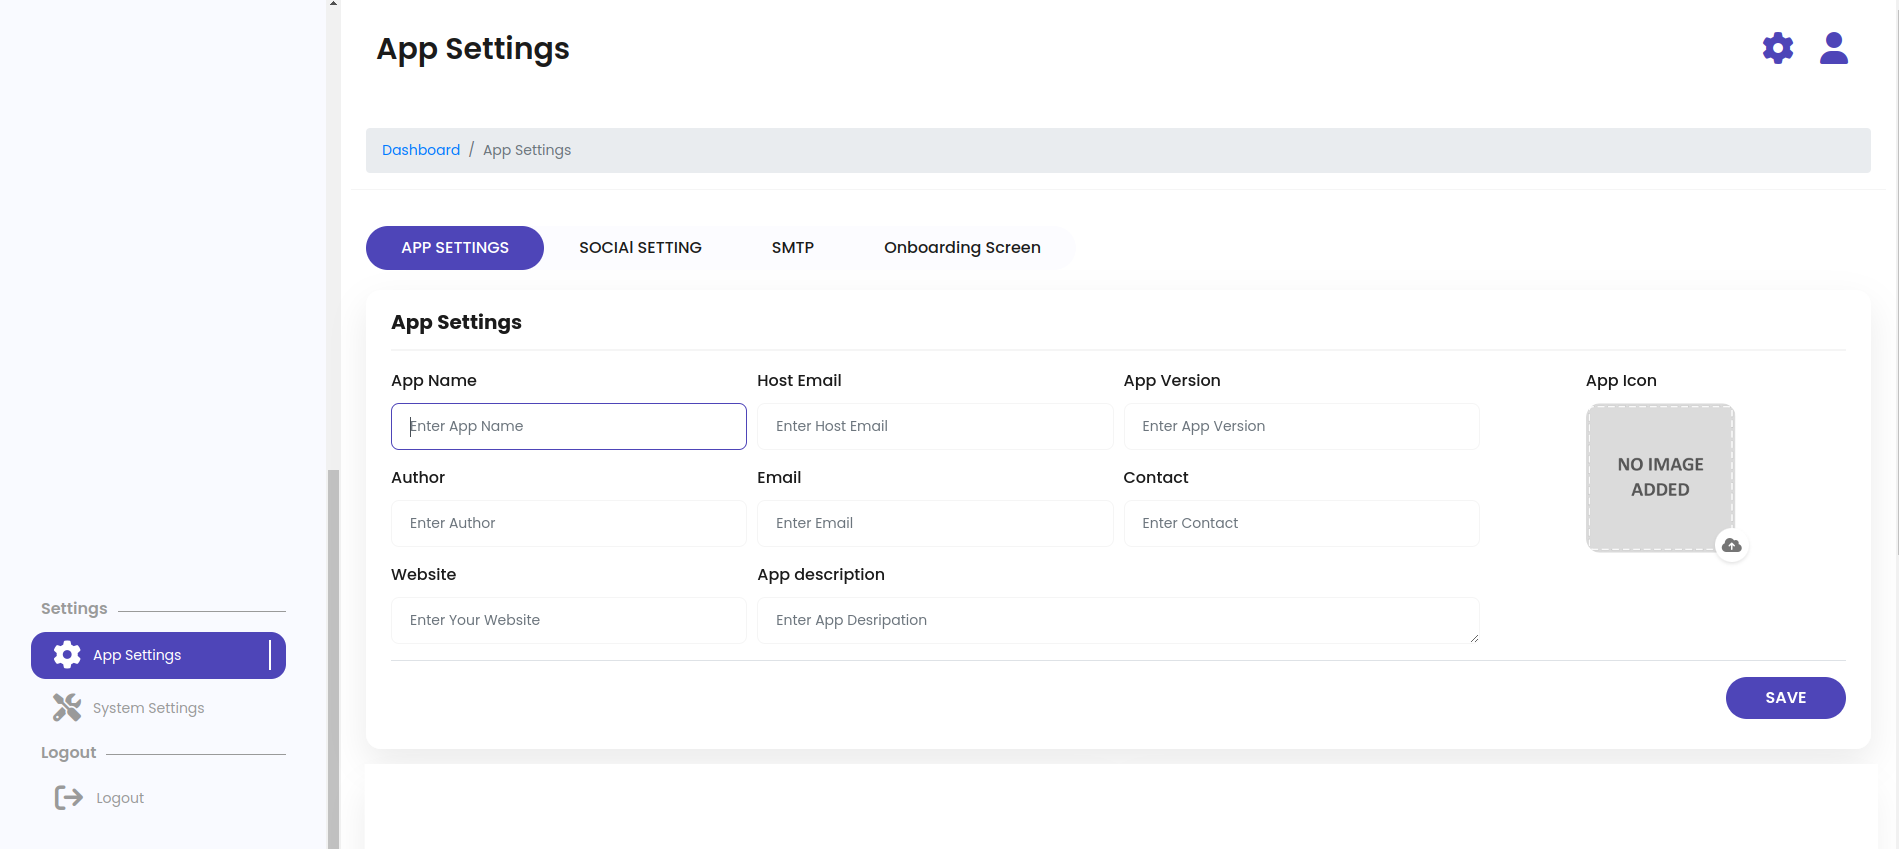Click the sidebar vertical scrollbar

point(333,650)
